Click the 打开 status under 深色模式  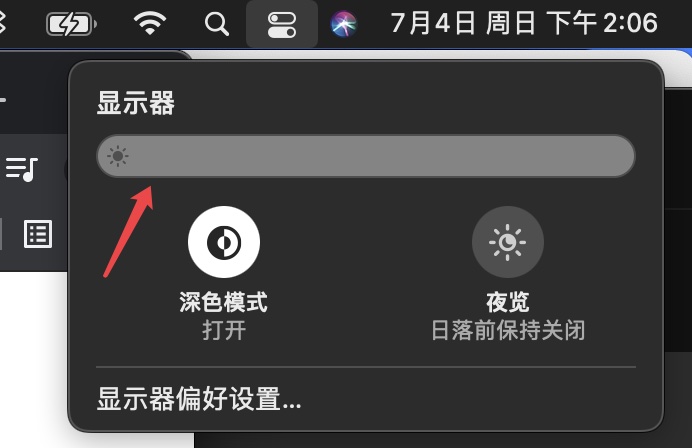tap(224, 330)
